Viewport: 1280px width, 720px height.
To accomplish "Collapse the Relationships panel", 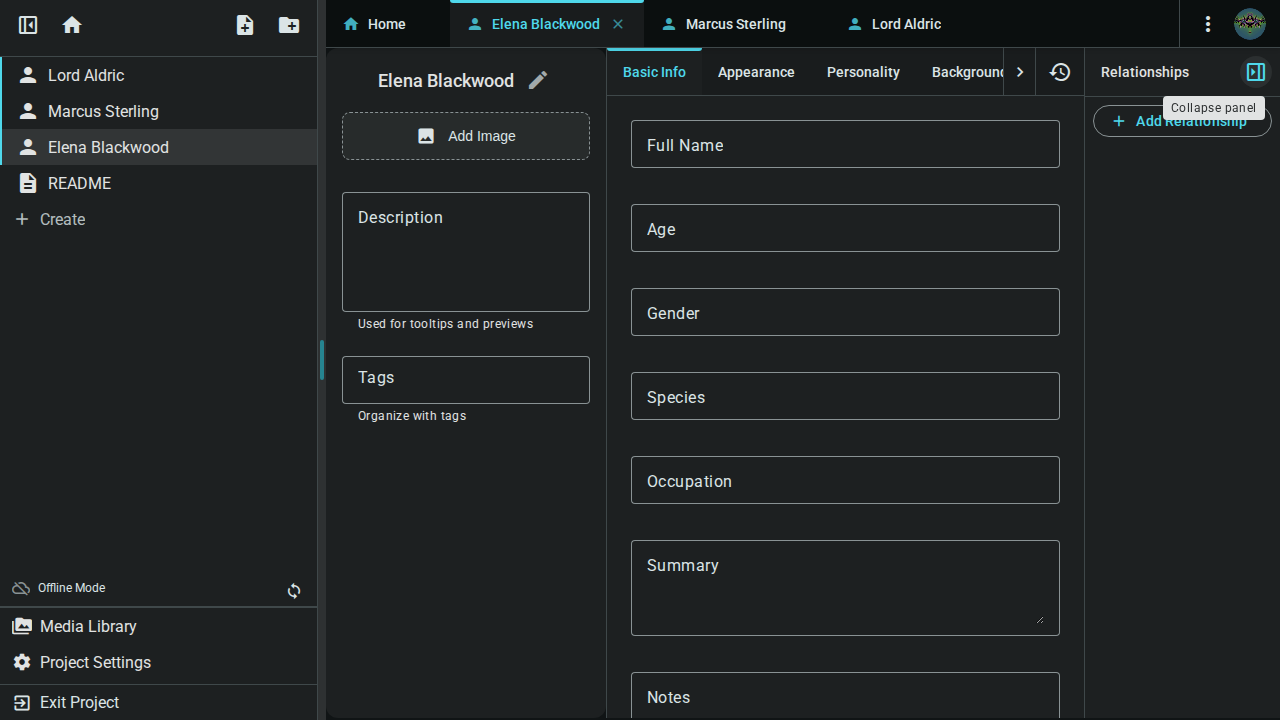I will [1255, 71].
